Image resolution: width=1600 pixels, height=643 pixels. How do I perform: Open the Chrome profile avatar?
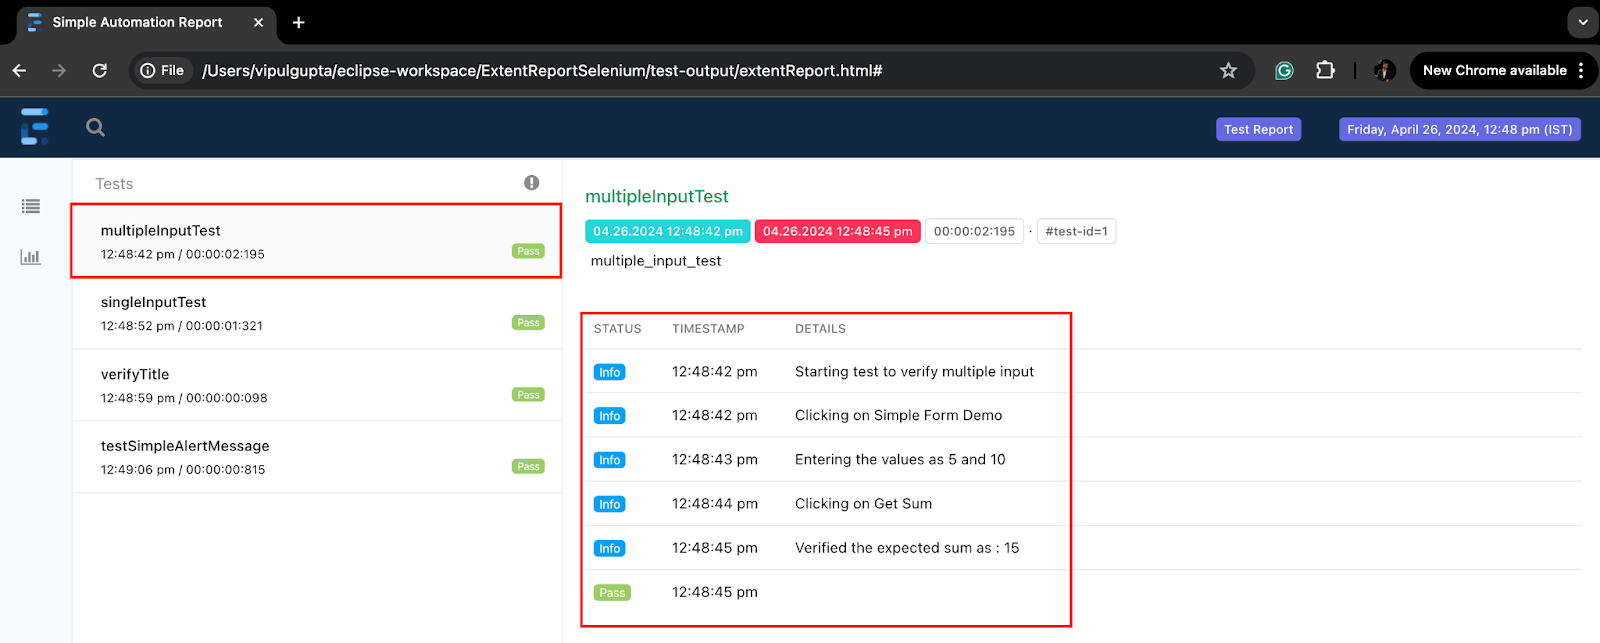point(1385,71)
